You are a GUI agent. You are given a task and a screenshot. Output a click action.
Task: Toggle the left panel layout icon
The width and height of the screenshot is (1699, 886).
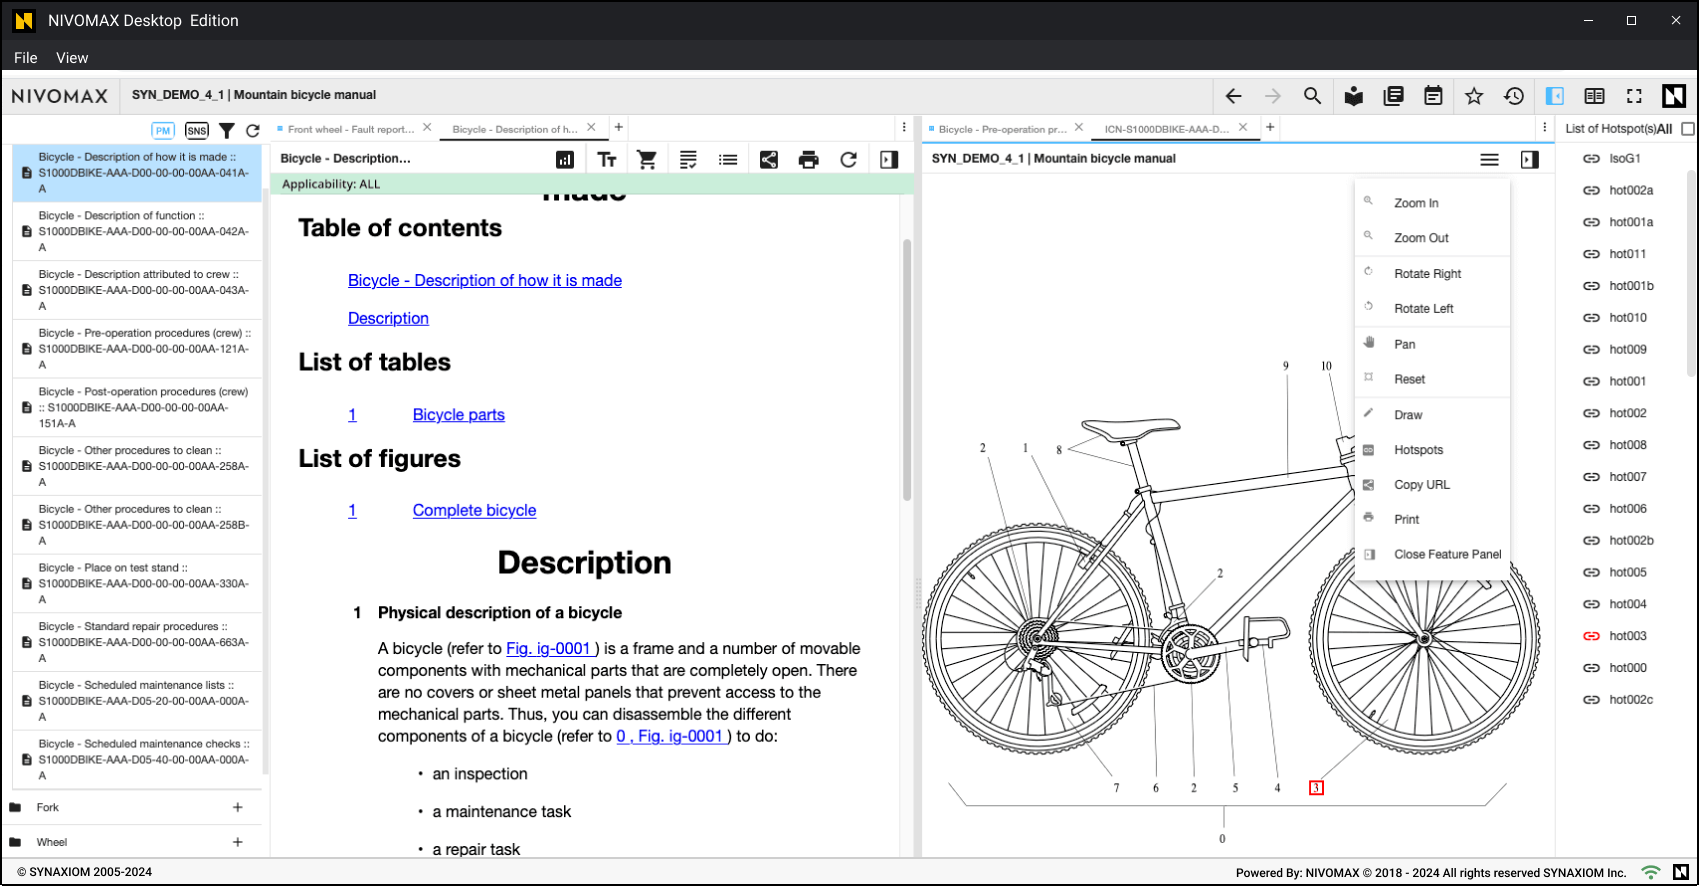[1555, 96]
